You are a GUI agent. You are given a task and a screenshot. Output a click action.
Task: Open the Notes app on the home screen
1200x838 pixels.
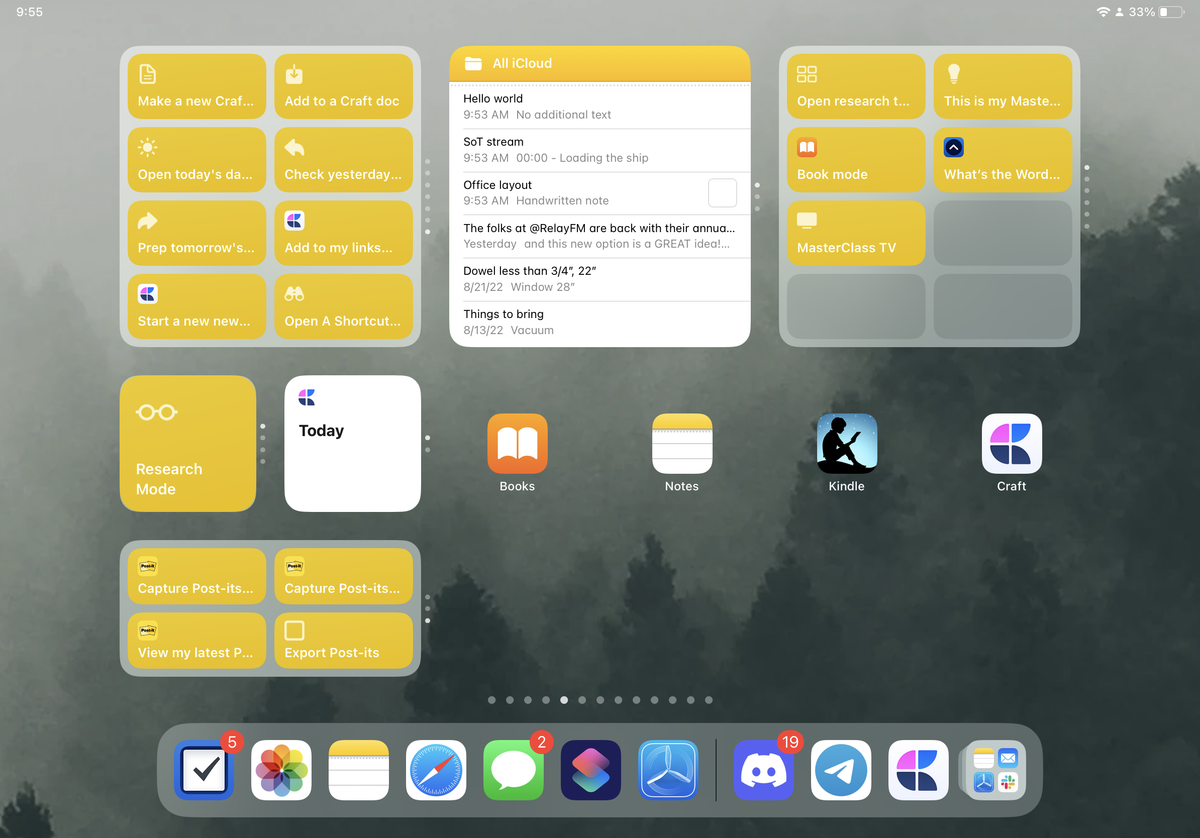coord(682,443)
